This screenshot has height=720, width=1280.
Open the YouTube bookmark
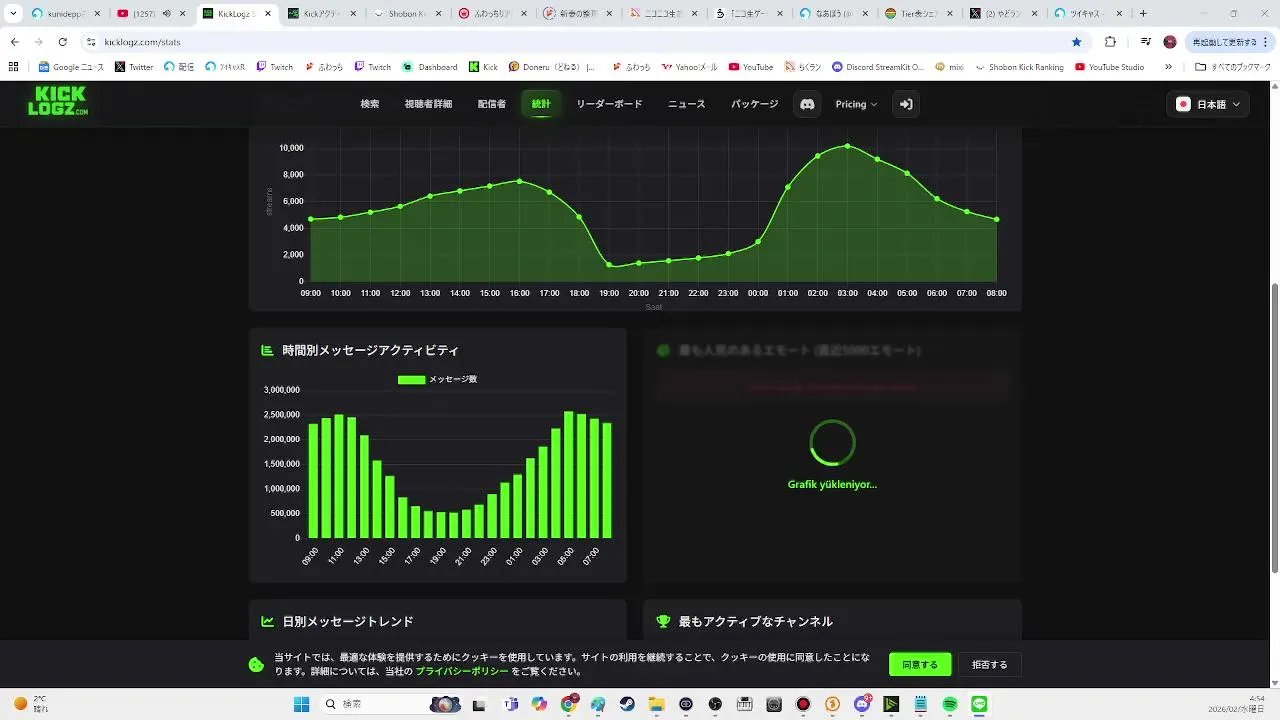click(x=751, y=67)
